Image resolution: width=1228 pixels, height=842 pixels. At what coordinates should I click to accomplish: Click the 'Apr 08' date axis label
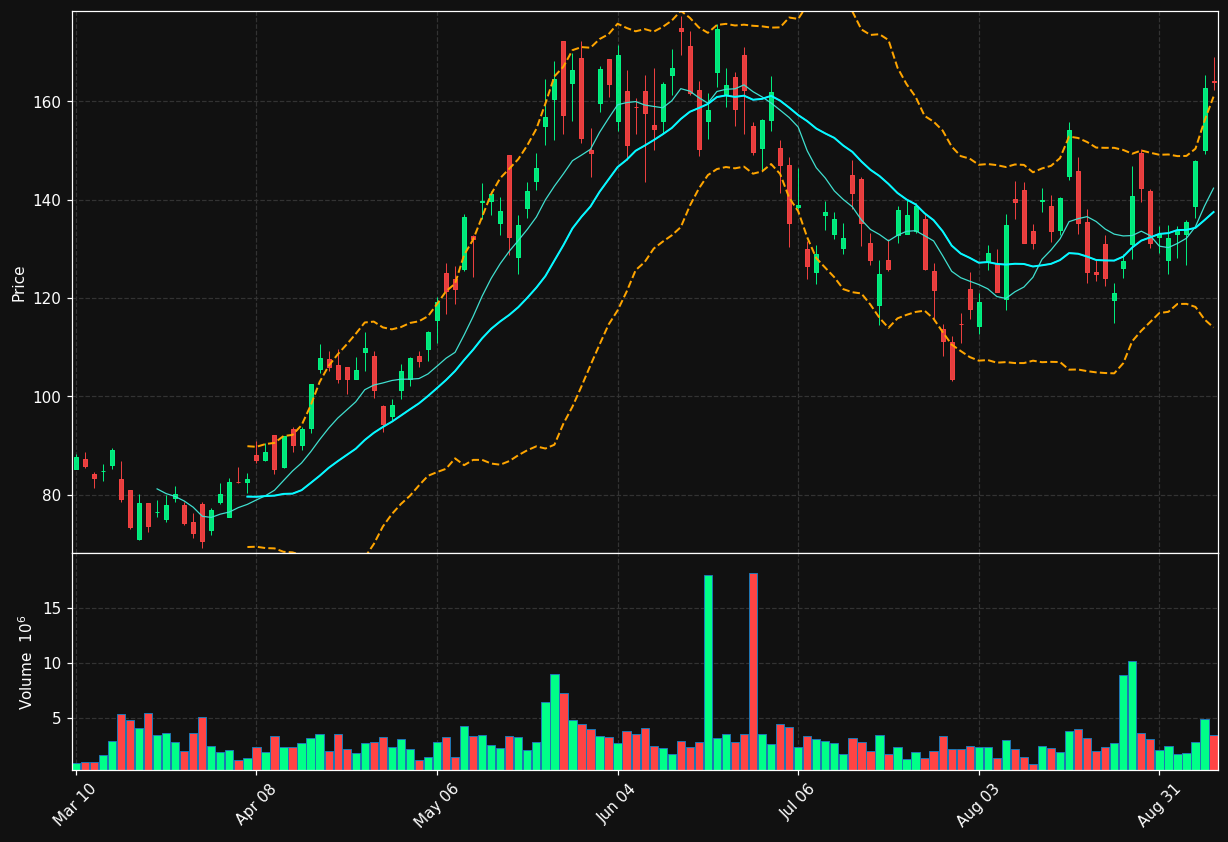255,804
